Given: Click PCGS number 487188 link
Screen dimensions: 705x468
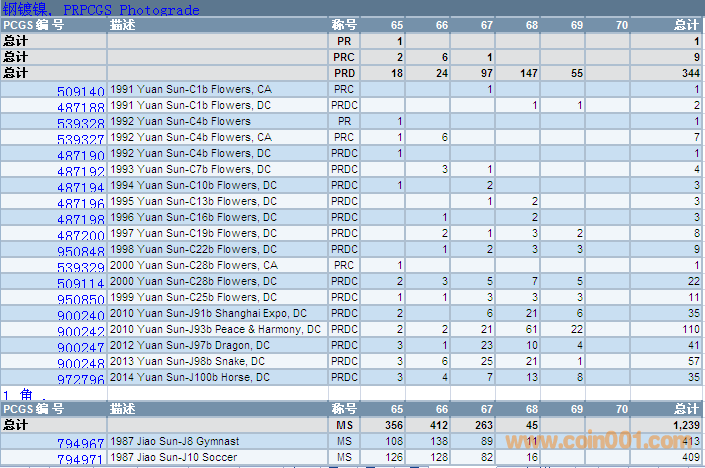Looking at the screenshot, I should (x=81, y=107).
